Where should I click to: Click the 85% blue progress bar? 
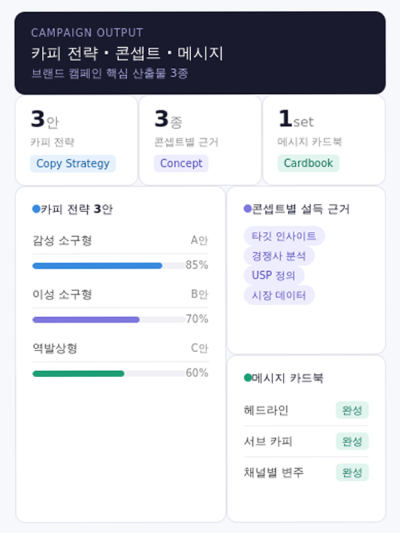pos(109,266)
